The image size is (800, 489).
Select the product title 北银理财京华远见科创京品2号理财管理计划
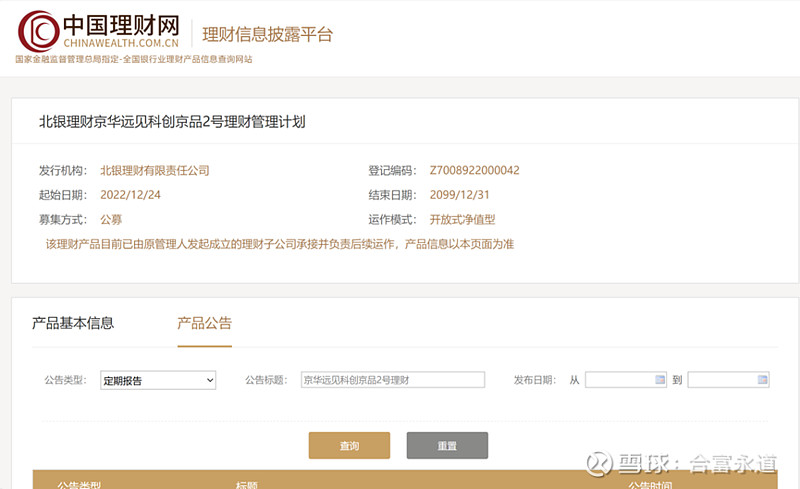tap(172, 121)
